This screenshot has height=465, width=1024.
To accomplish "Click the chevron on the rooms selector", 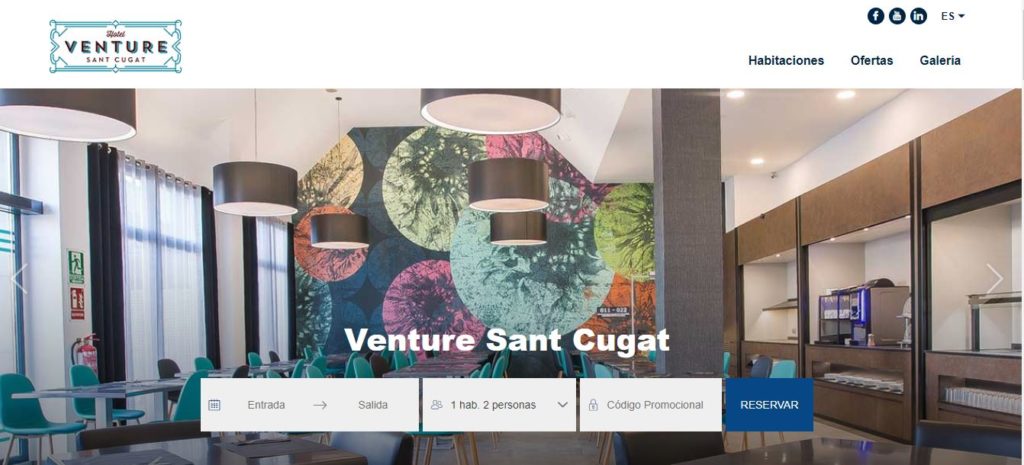I will click(x=563, y=405).
